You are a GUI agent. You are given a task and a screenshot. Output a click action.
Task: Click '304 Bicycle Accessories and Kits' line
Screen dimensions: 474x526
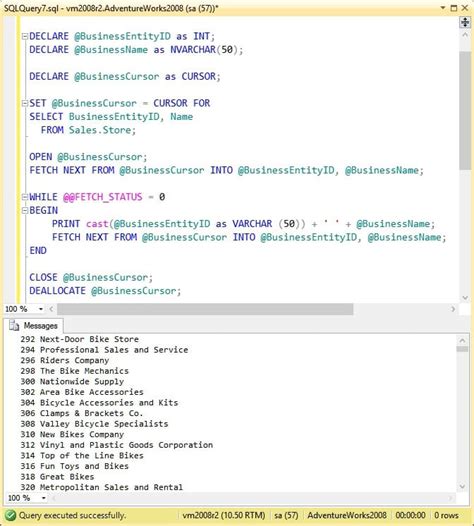point(99,403)
